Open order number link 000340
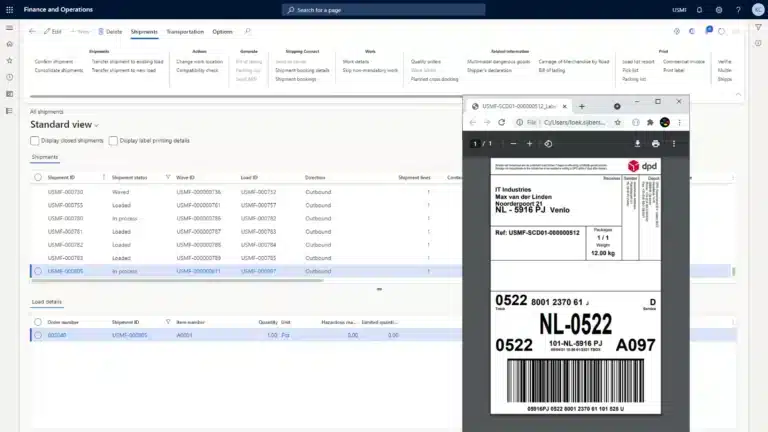 pos(57,335)
